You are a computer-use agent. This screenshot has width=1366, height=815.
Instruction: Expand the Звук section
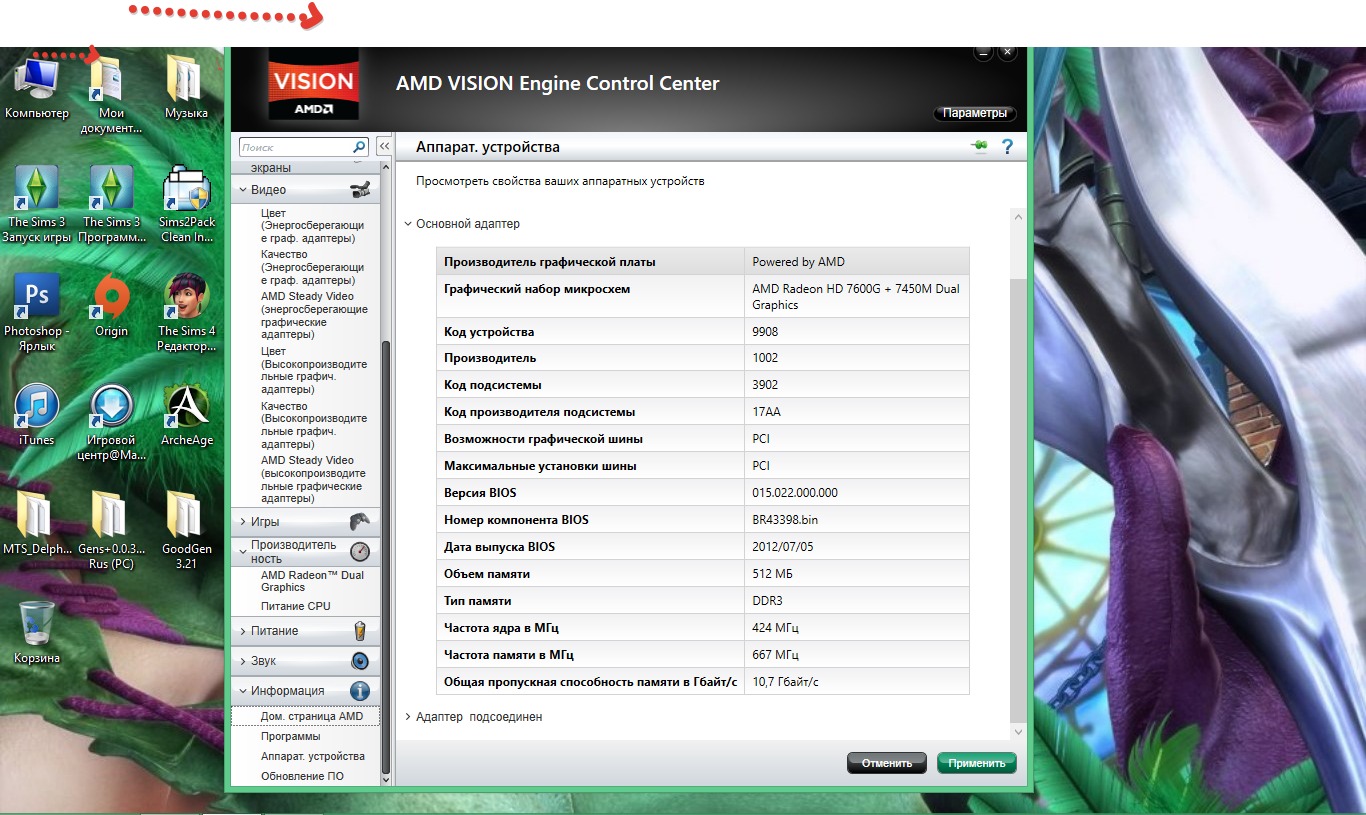click(x=243, y=661)
